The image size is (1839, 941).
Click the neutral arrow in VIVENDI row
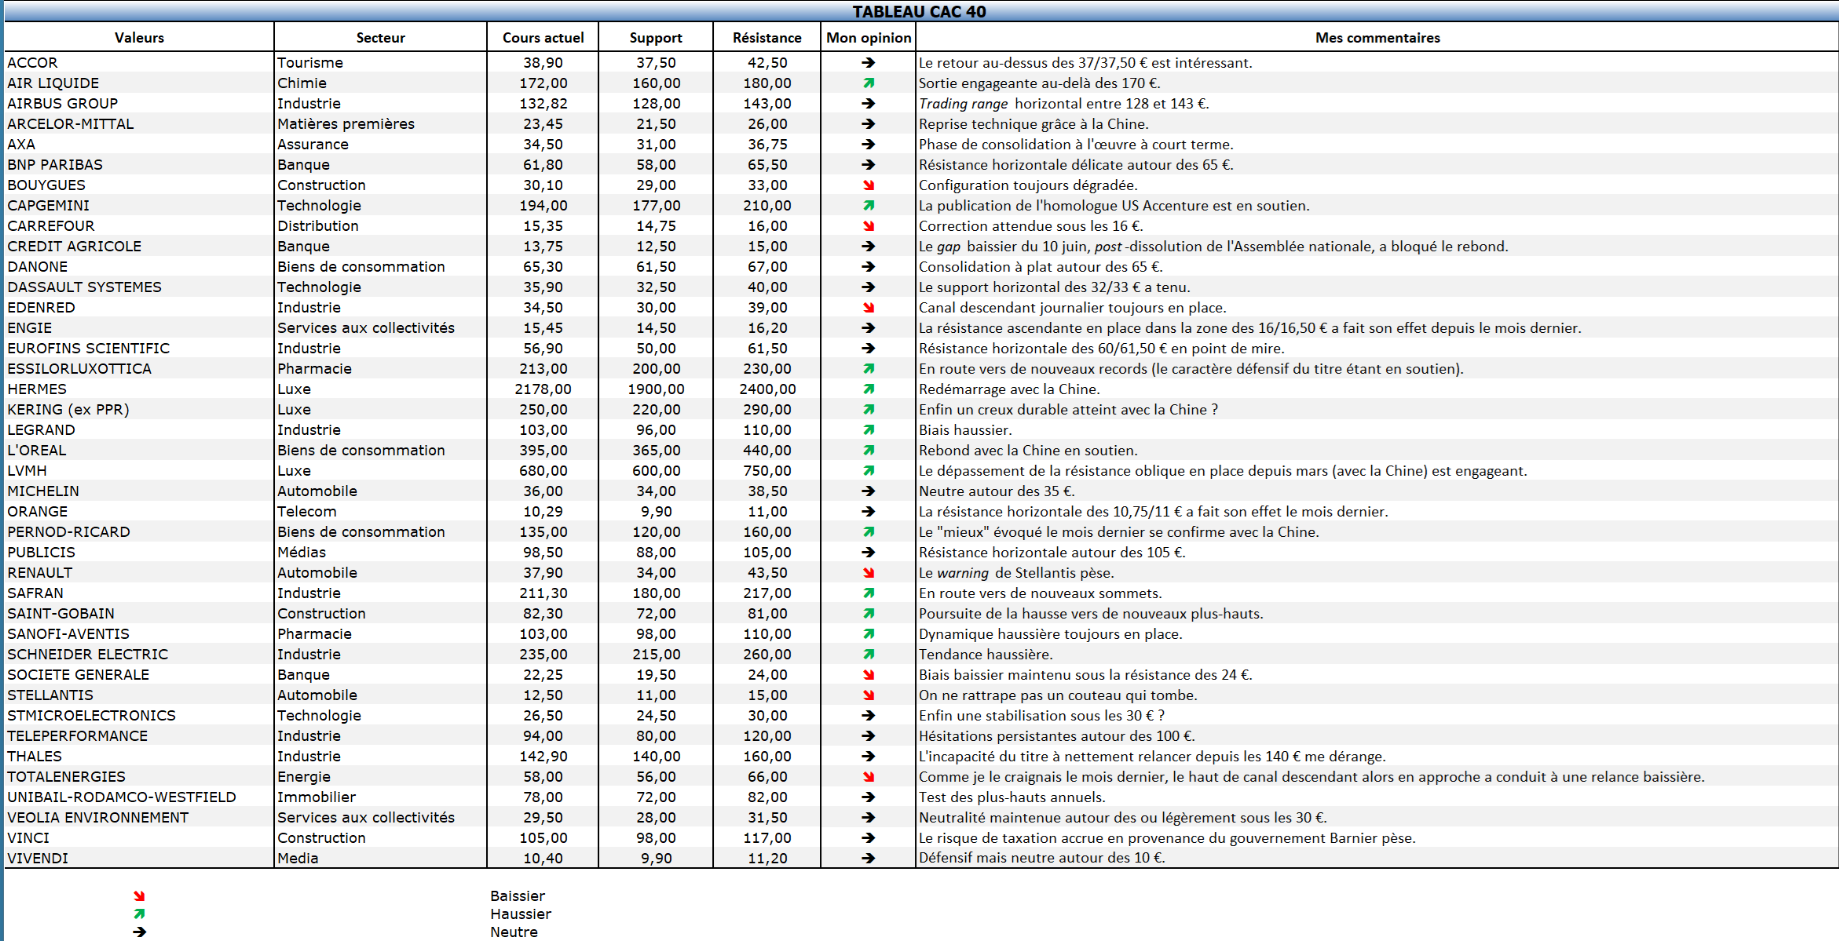click(x=868, y=858)
